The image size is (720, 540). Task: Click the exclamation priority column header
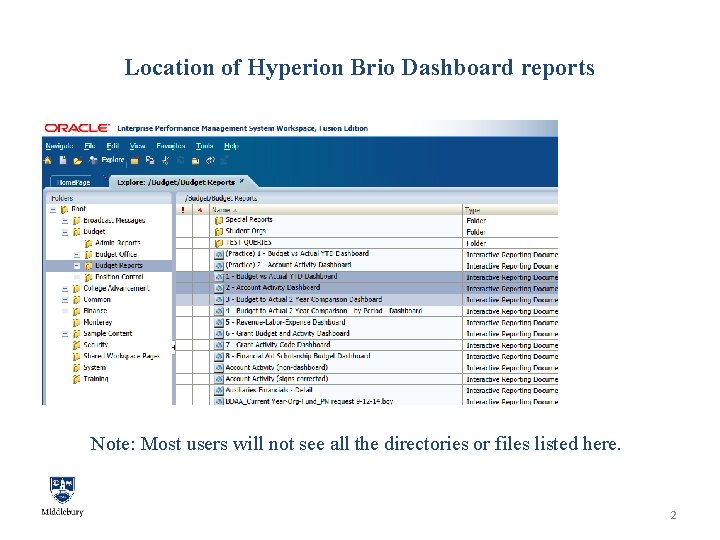pos(183,210)
